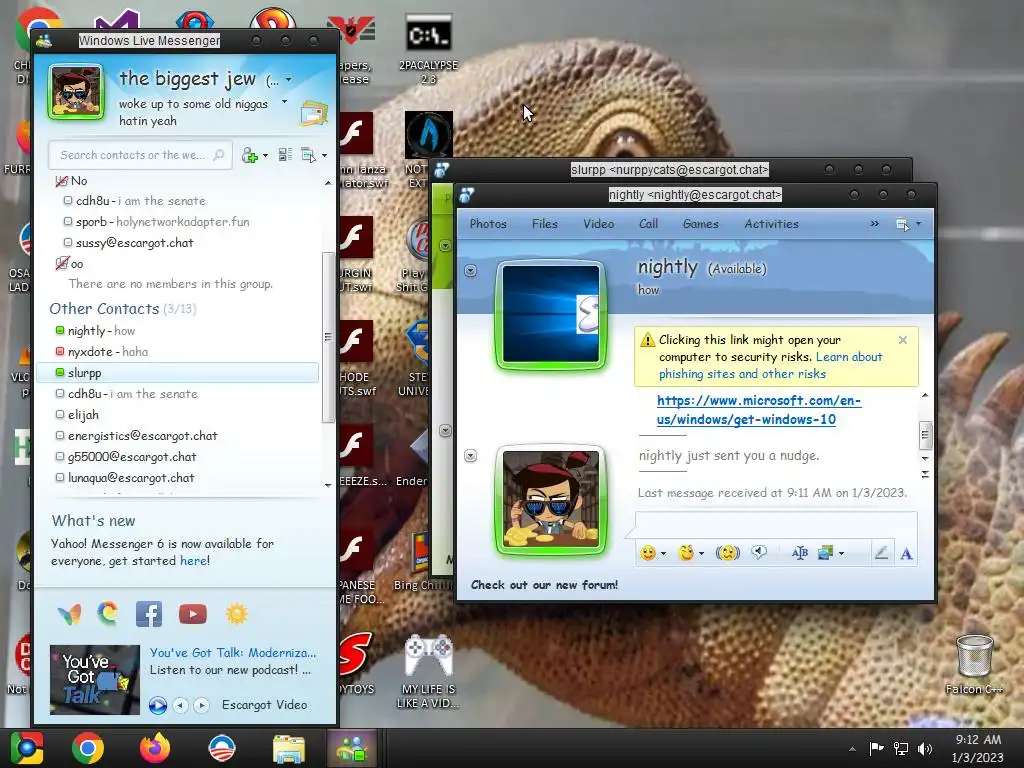Open Files menu in nightly chat
The width and height of the screenshot is (1024, 768).
point(545,223)
